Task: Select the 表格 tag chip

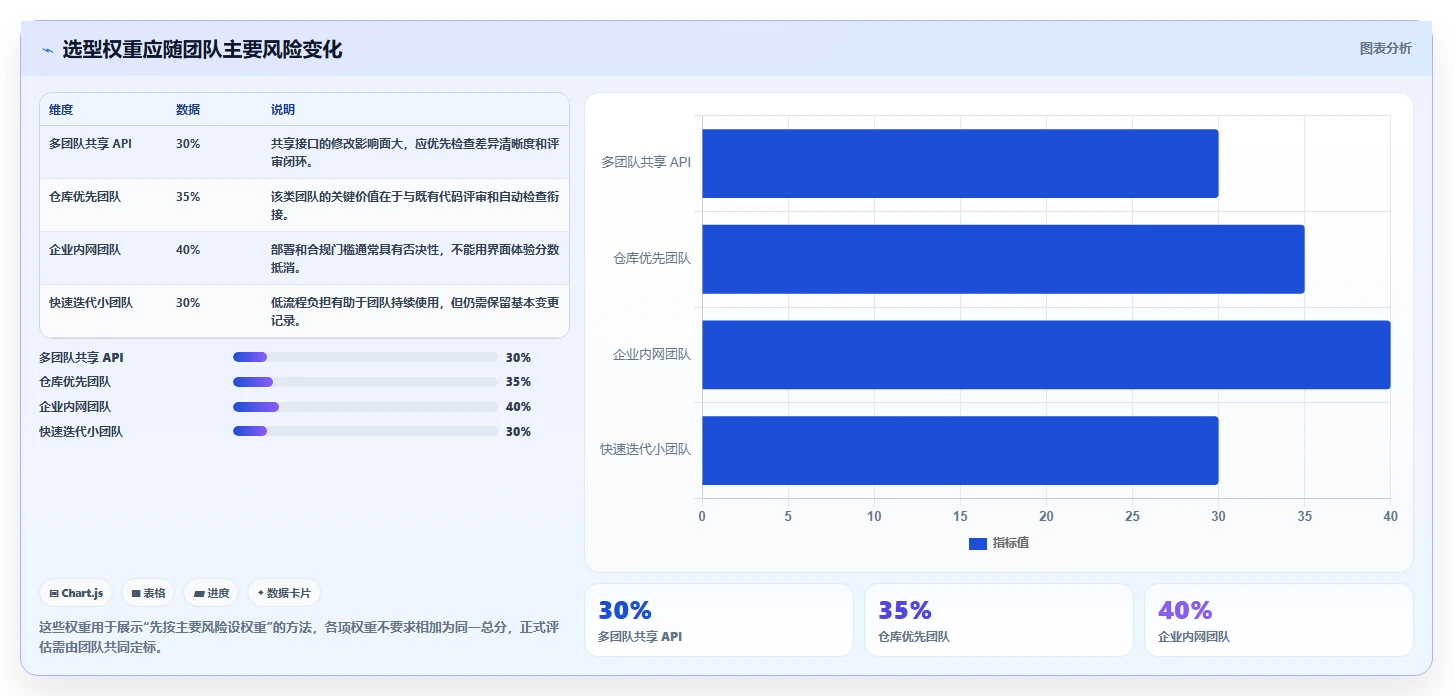Action: click(148, 593)
